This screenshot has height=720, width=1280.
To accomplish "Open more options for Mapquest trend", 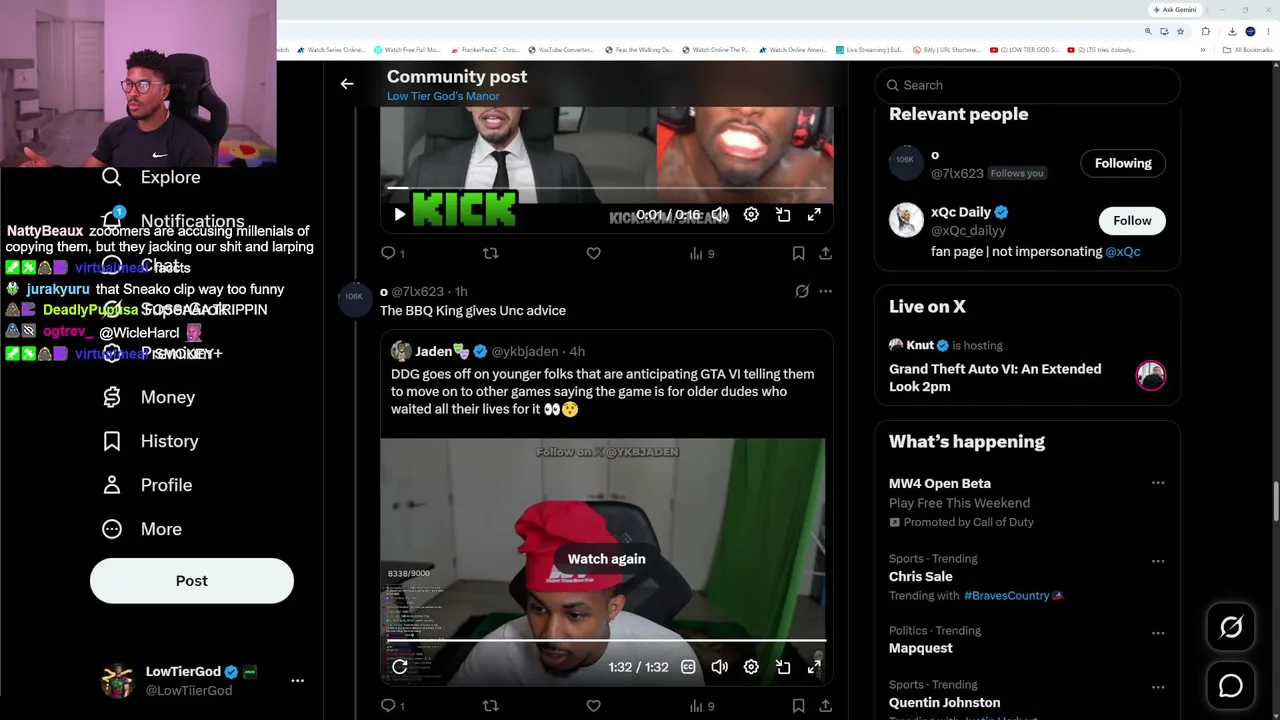I will coord(1158,633).
